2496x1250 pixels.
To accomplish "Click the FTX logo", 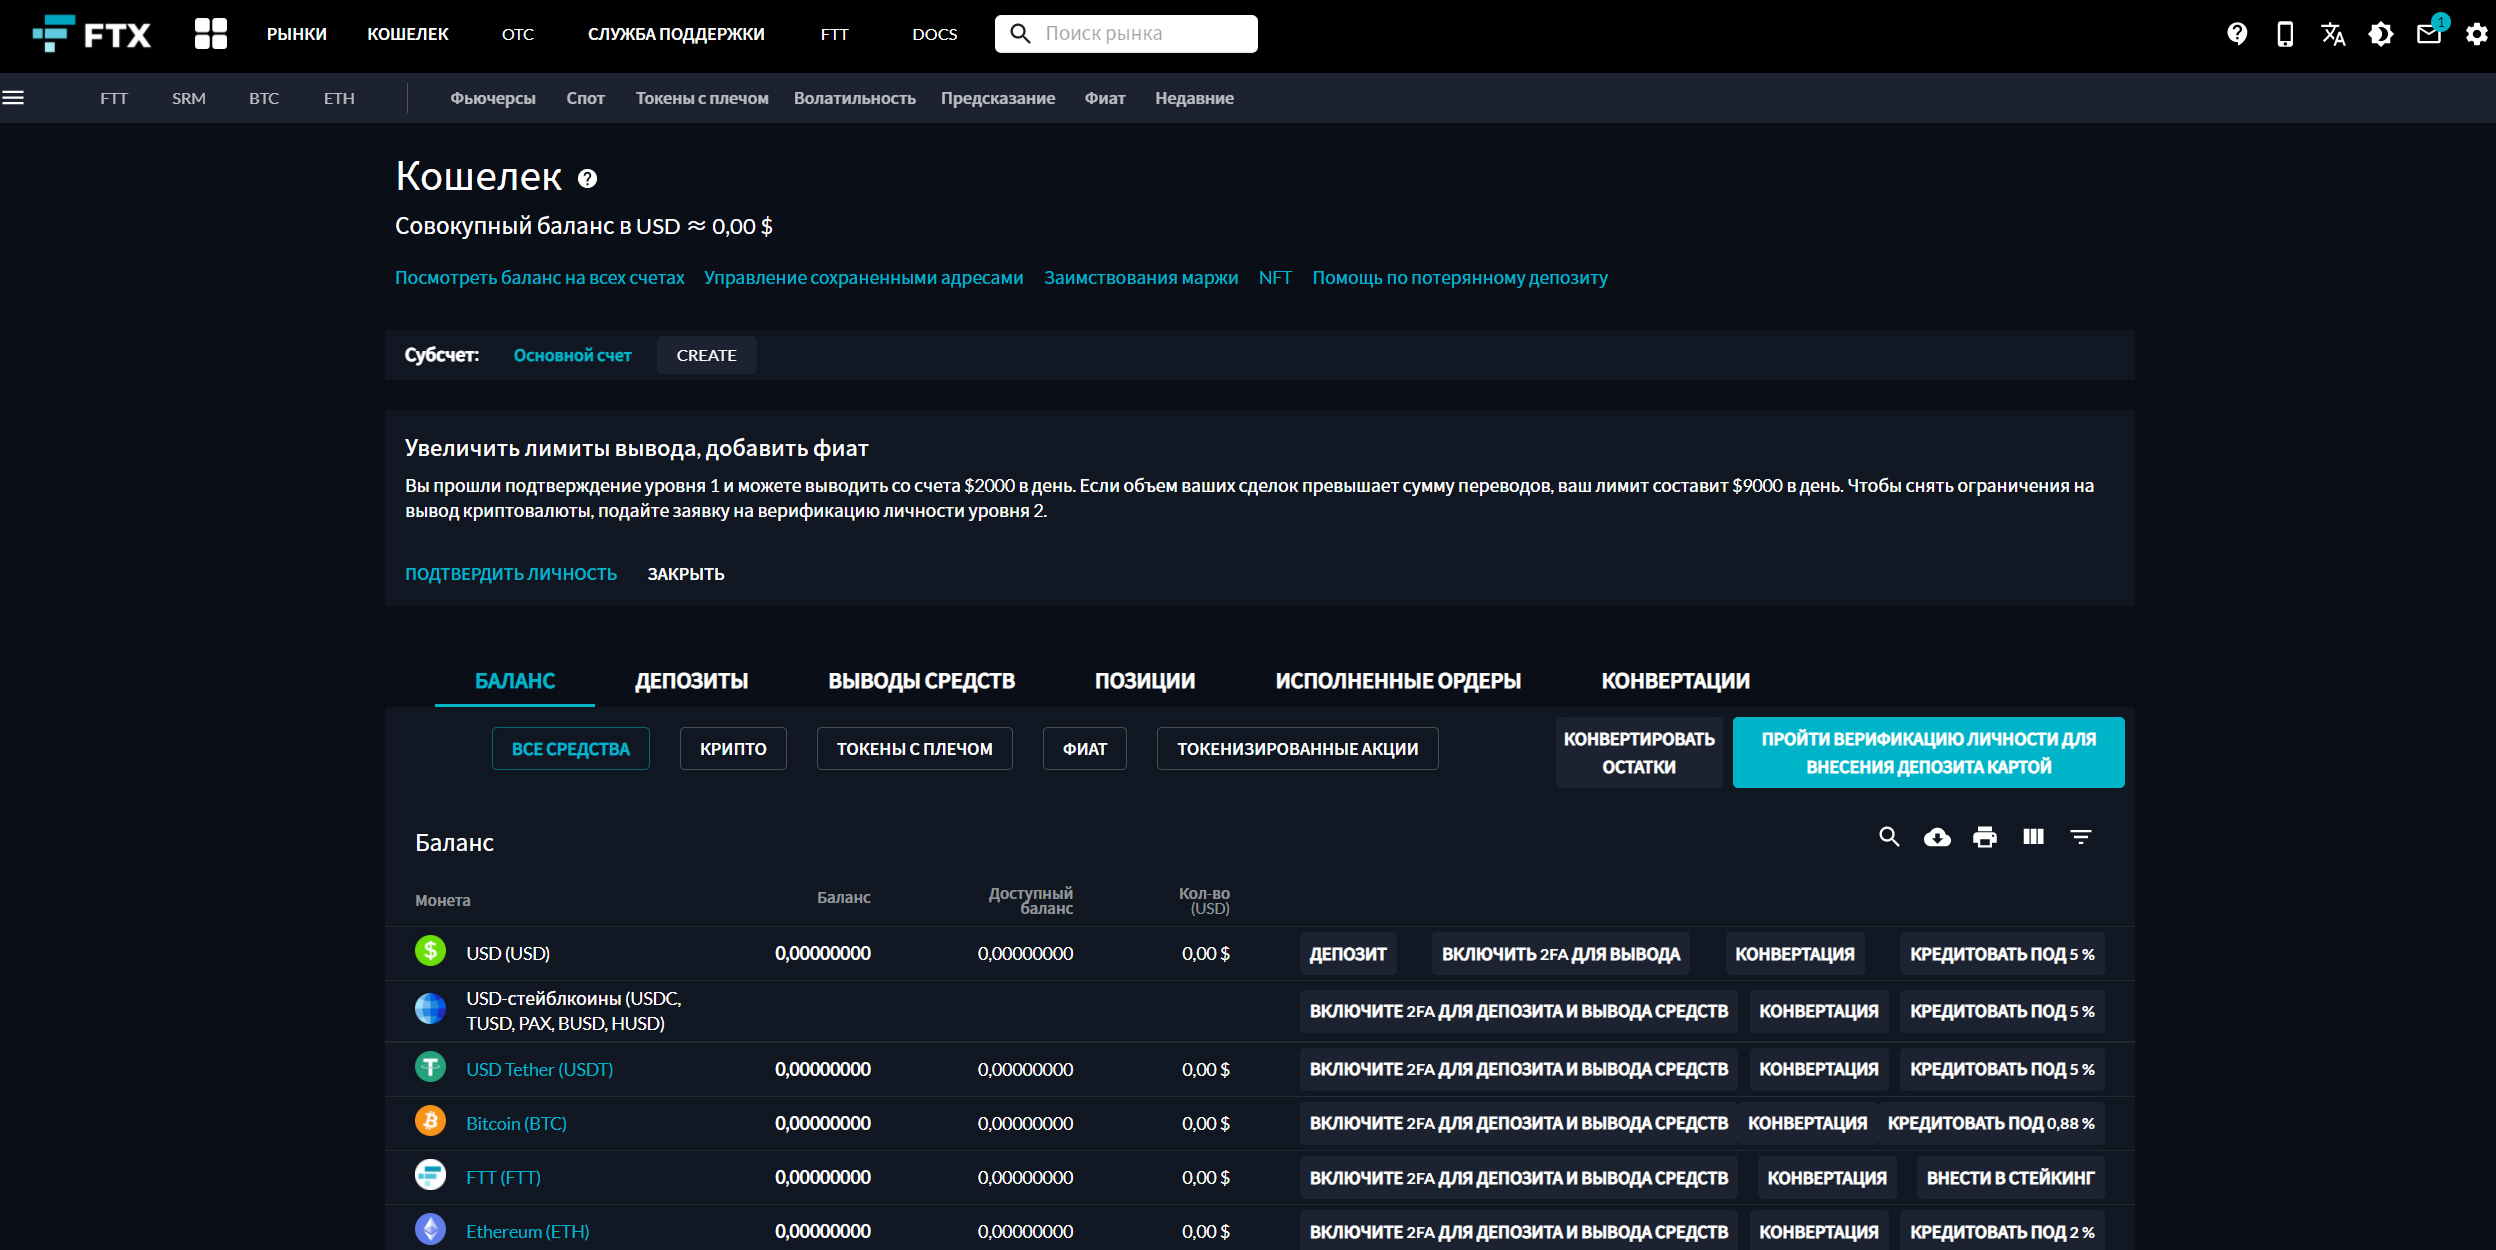I will [91, 34].
